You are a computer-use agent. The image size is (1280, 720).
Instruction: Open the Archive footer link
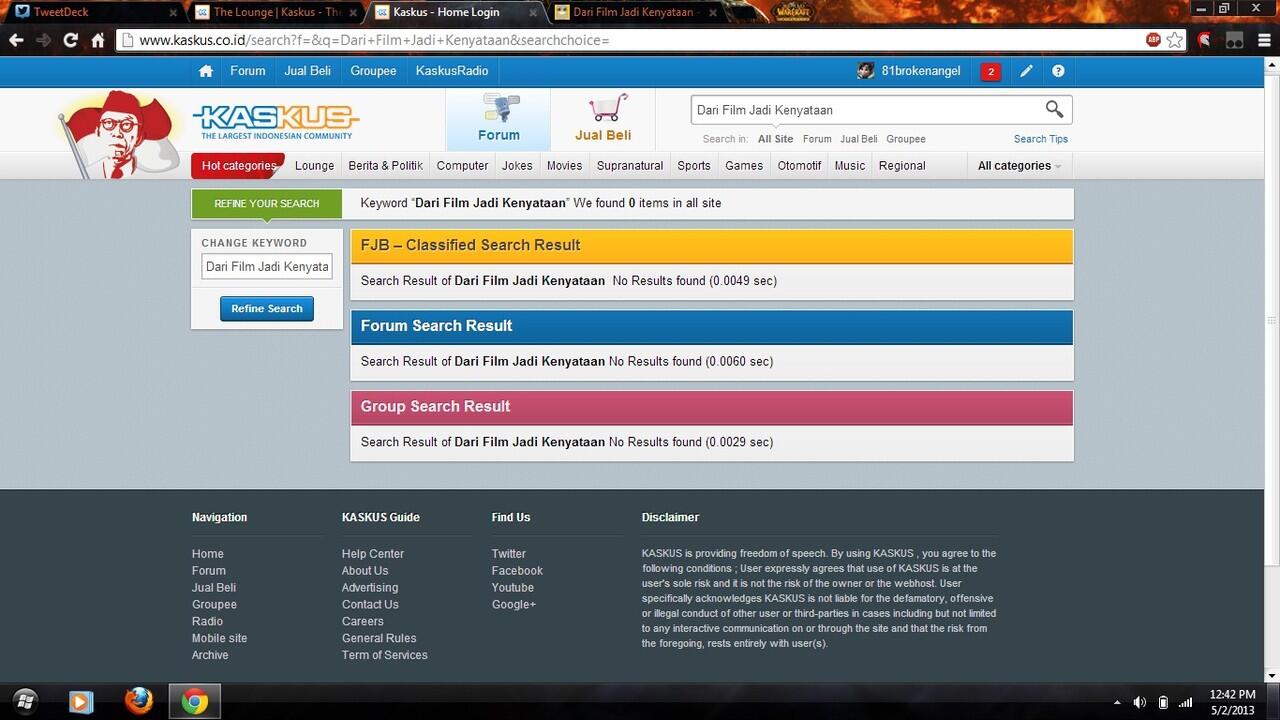point(210,655)
